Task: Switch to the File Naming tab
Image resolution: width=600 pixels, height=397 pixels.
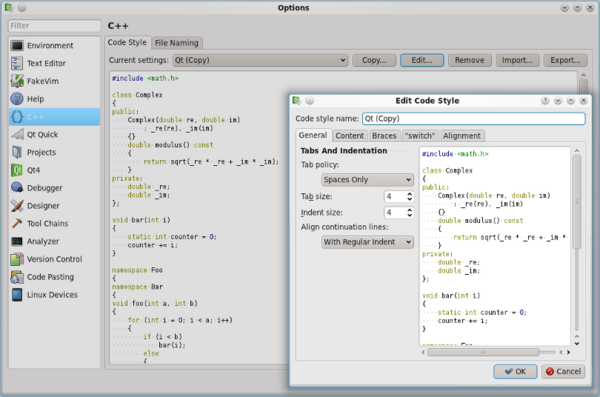Action: [176, 43]
